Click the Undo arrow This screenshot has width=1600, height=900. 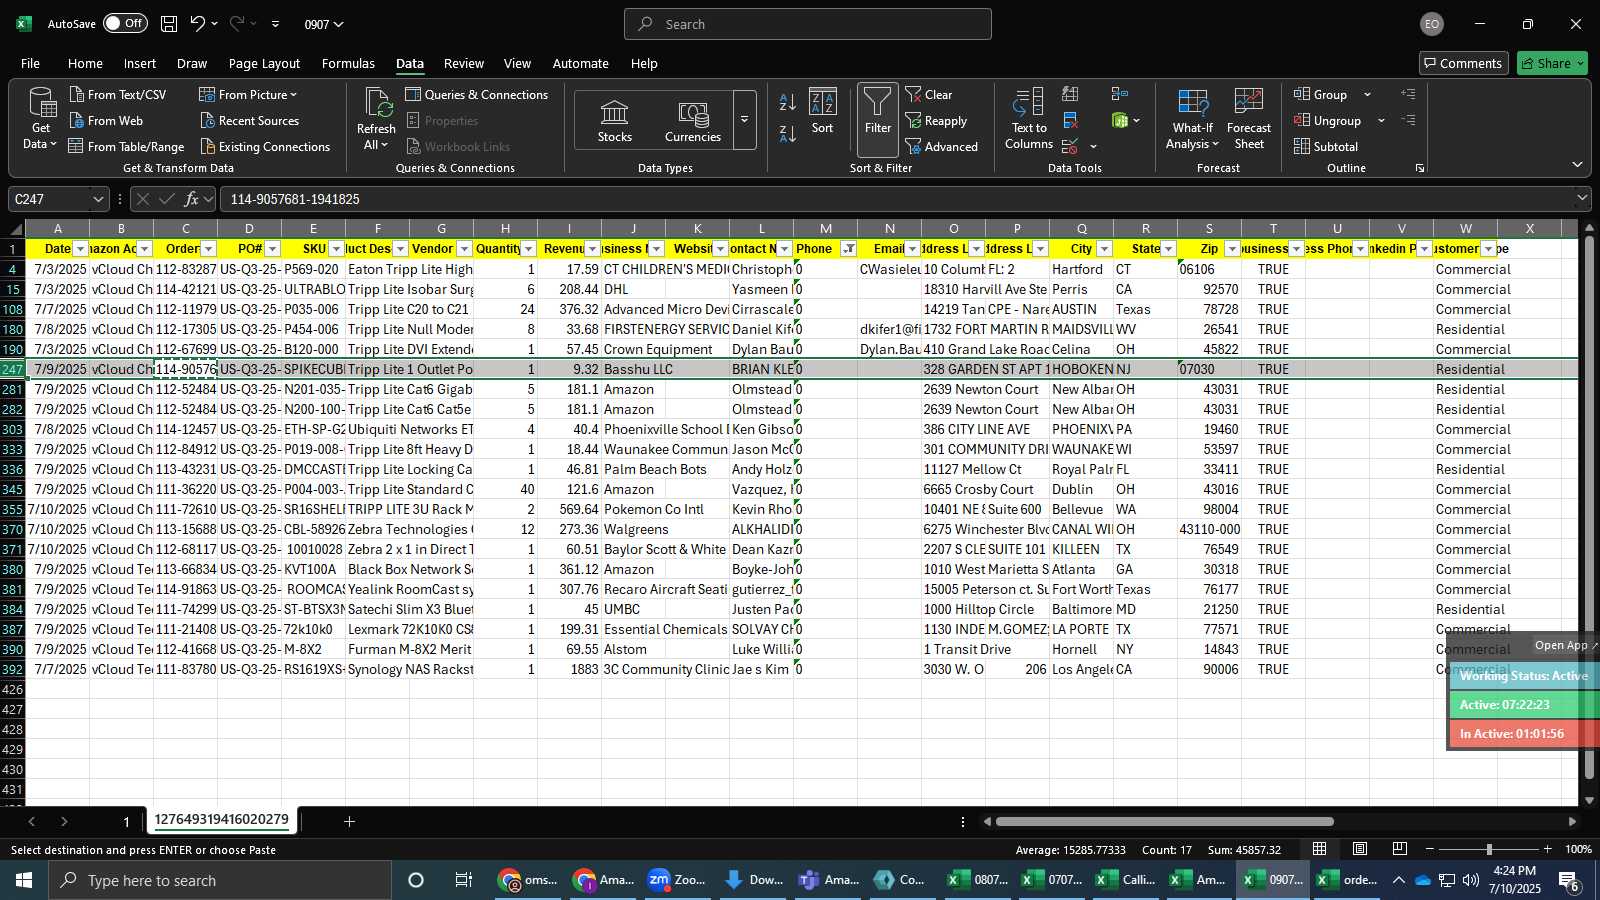[x=198, y=24]
